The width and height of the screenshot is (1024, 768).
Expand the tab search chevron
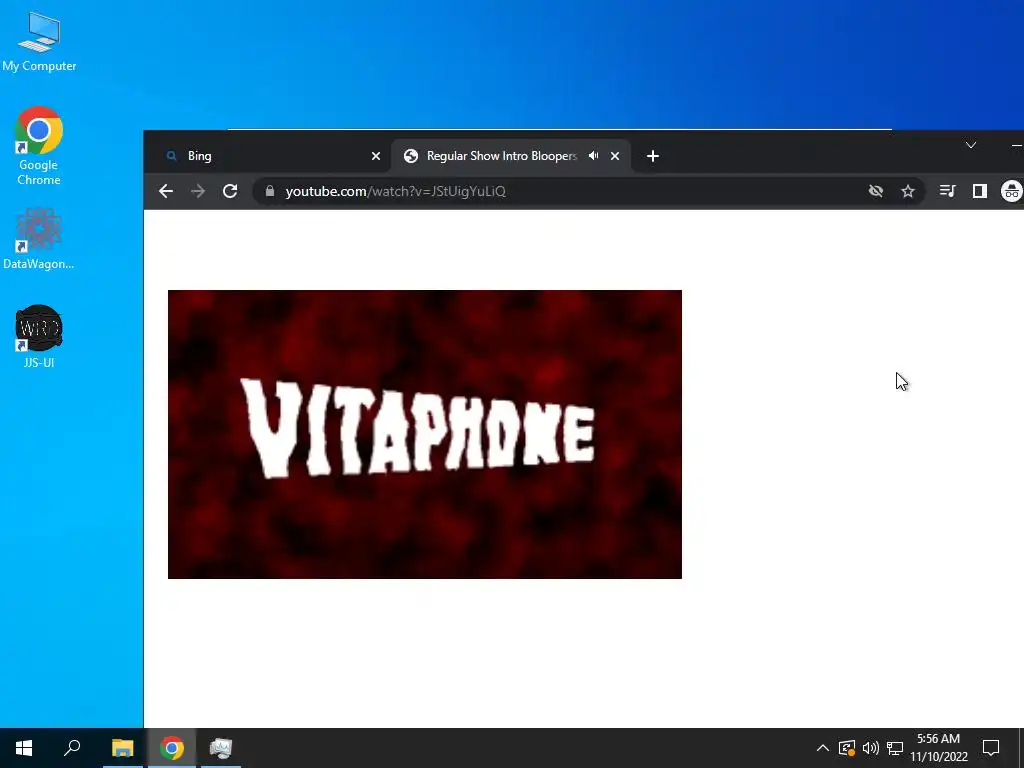970,145
